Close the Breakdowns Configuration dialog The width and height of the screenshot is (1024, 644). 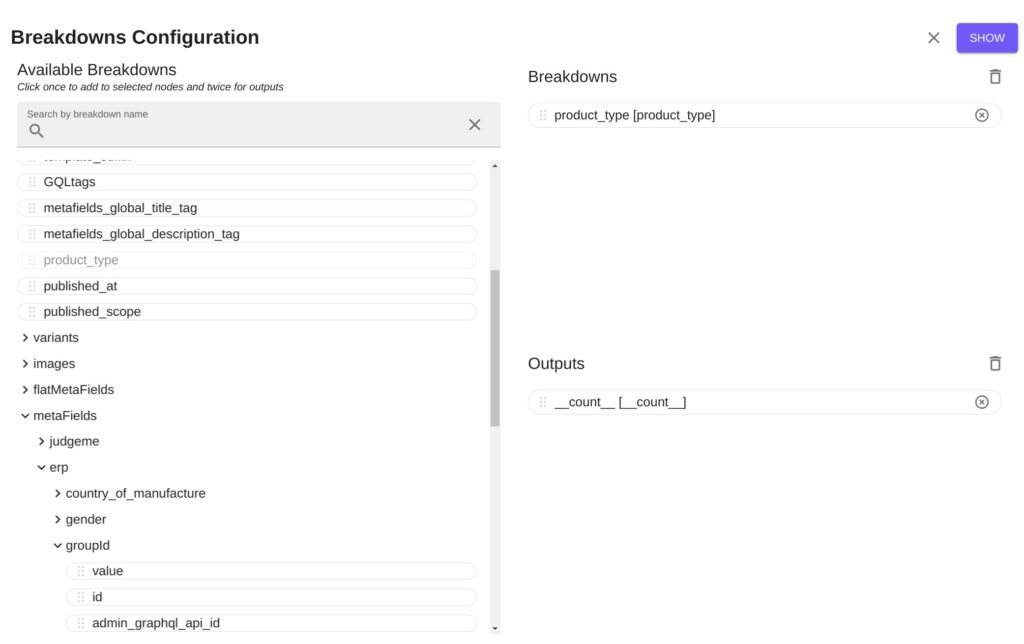[934, 38]
